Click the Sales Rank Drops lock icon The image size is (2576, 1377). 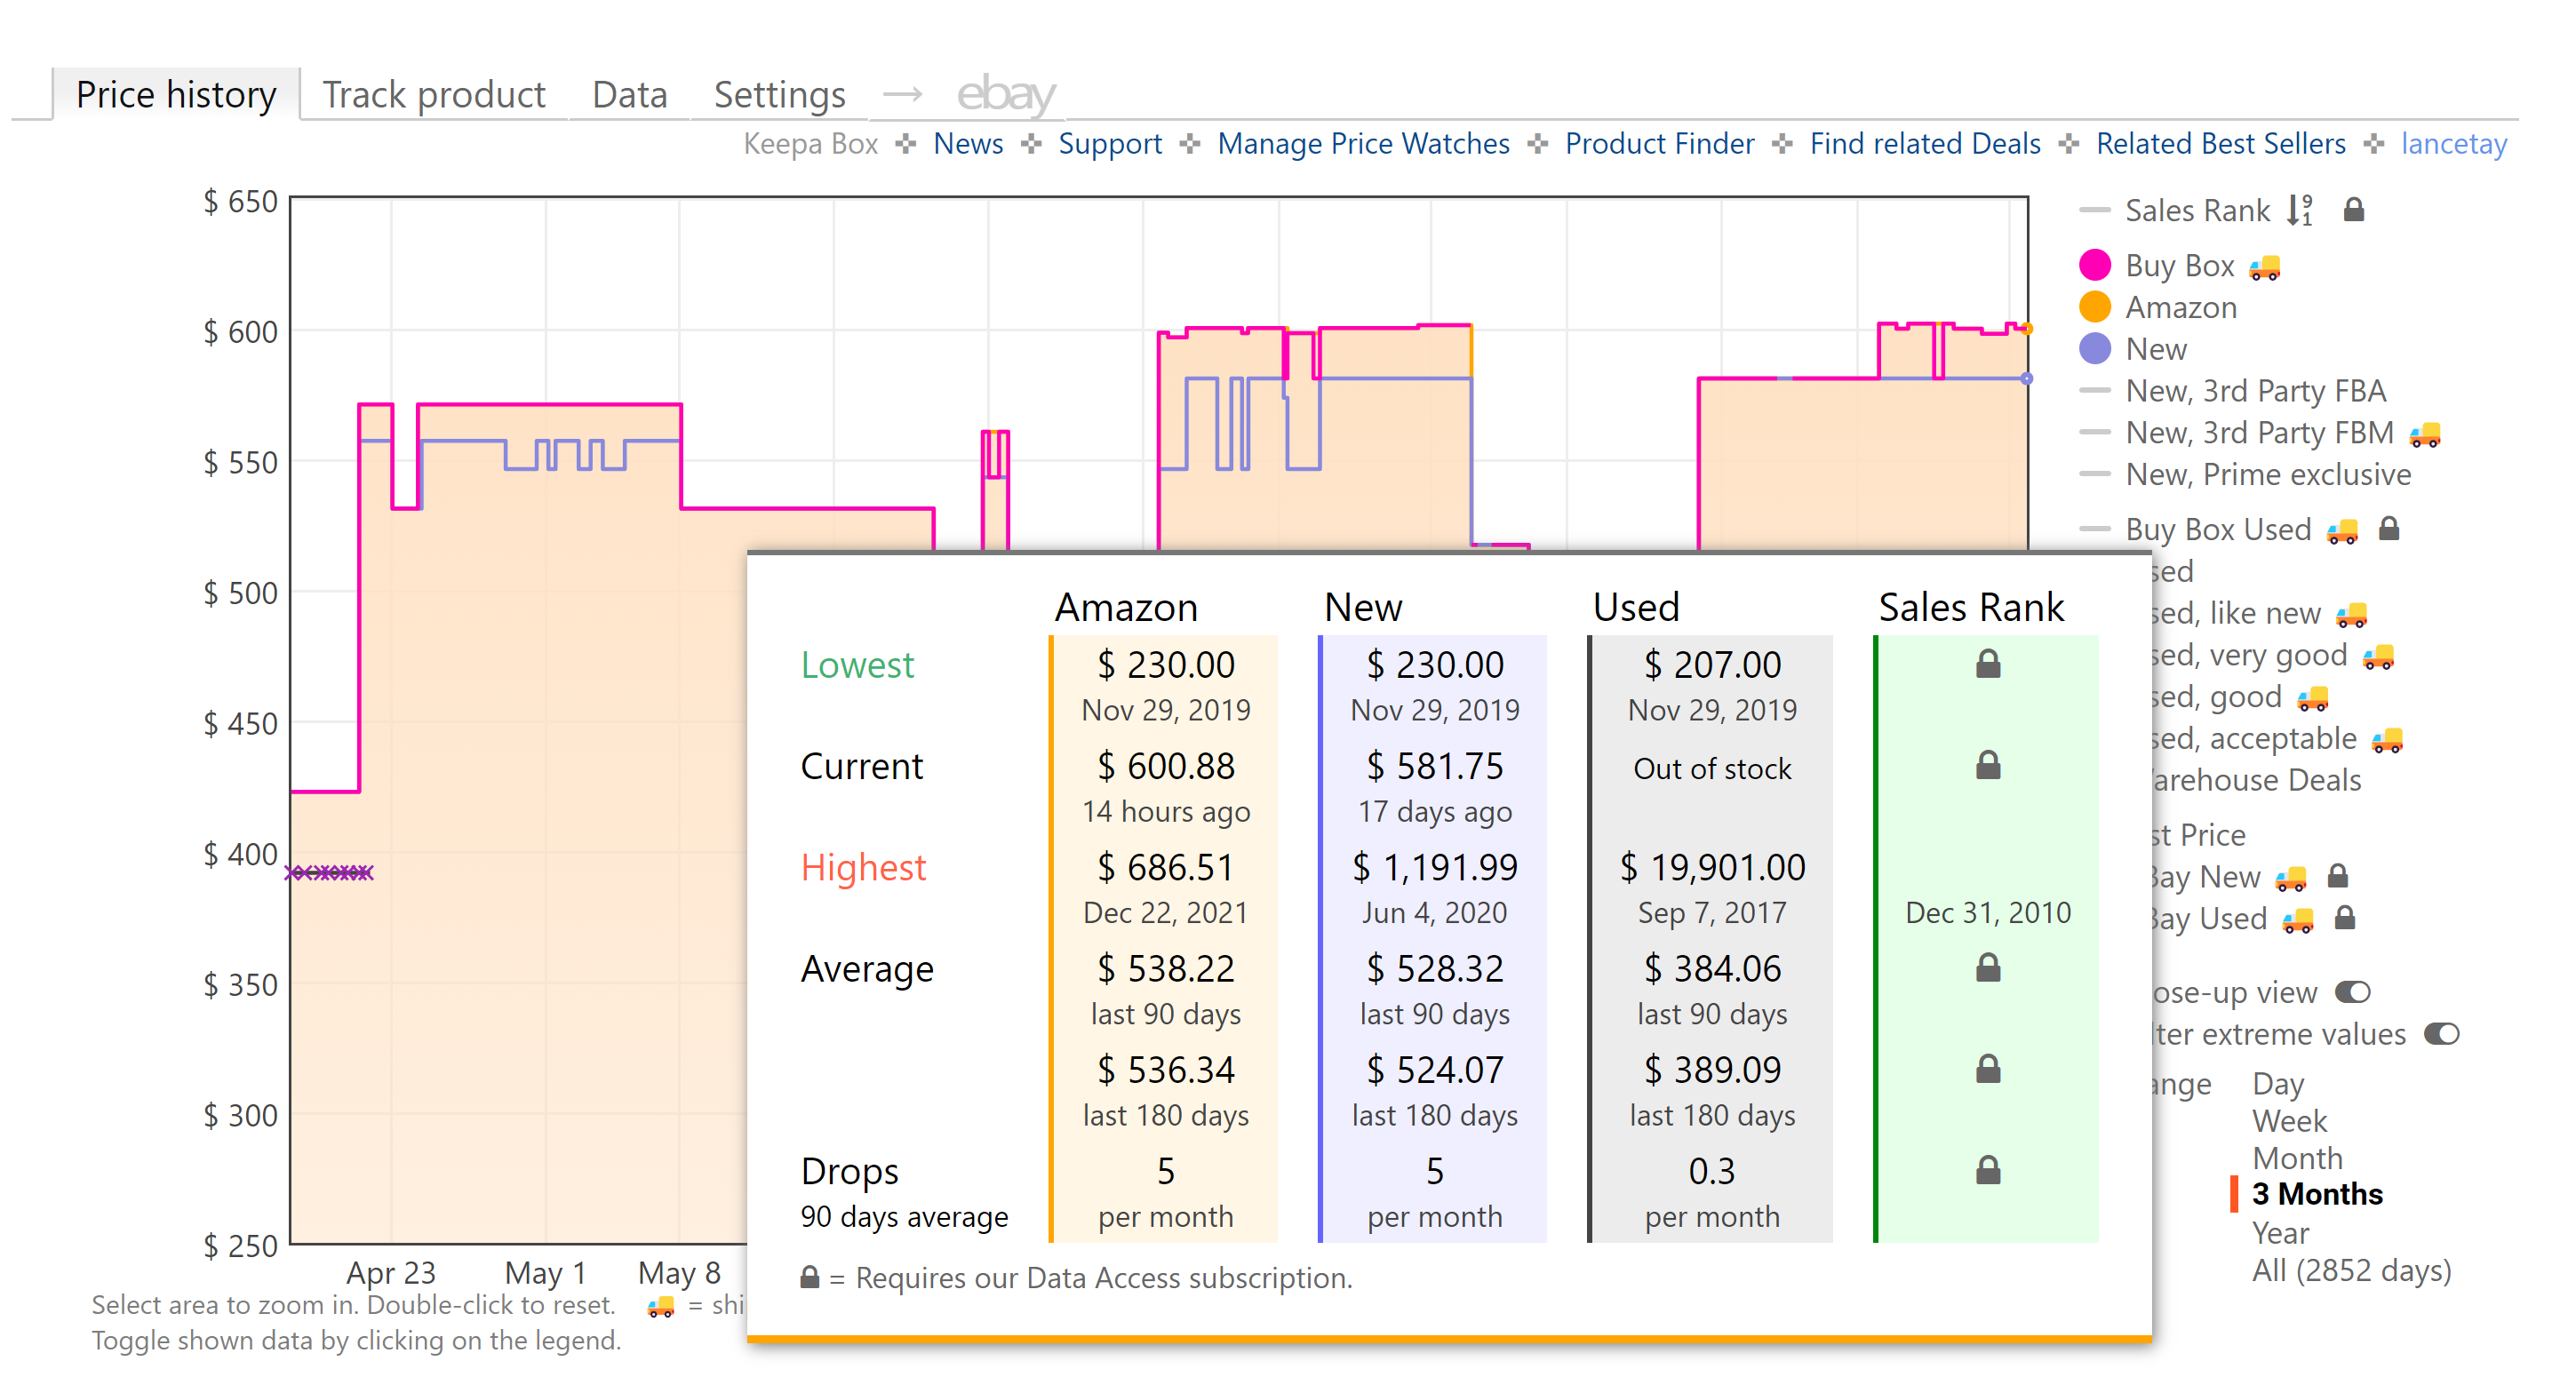(1987, 1170)
